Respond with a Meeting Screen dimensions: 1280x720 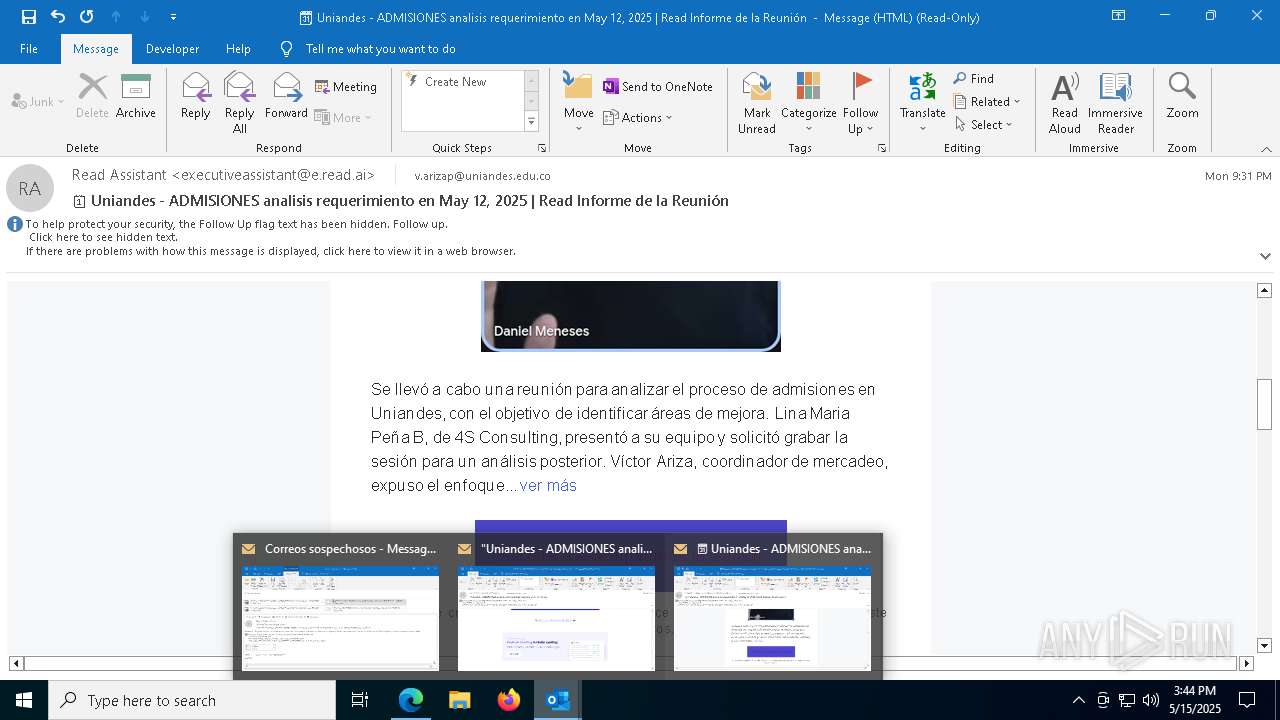346,87
